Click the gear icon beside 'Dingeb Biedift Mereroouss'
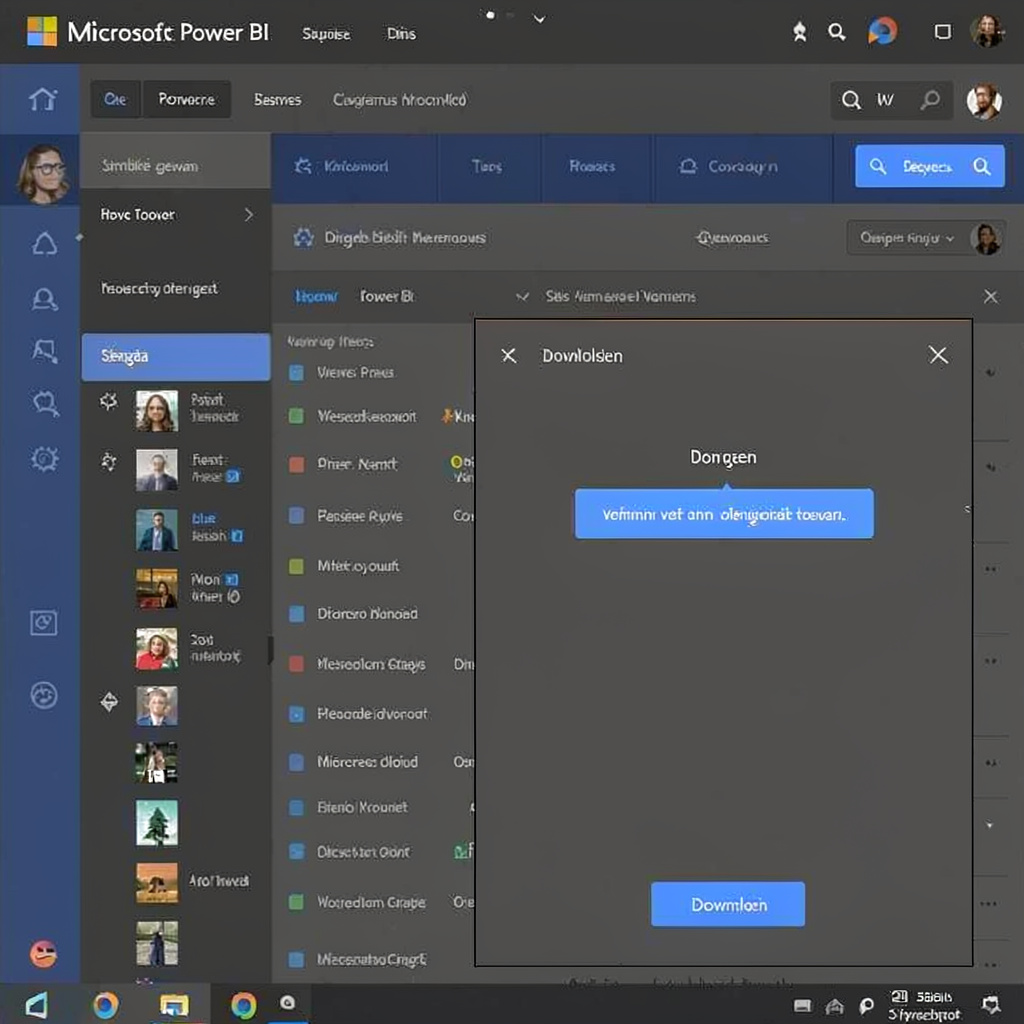The height and width of the screenshot is (1024, 1024). [x=303, y=237]
